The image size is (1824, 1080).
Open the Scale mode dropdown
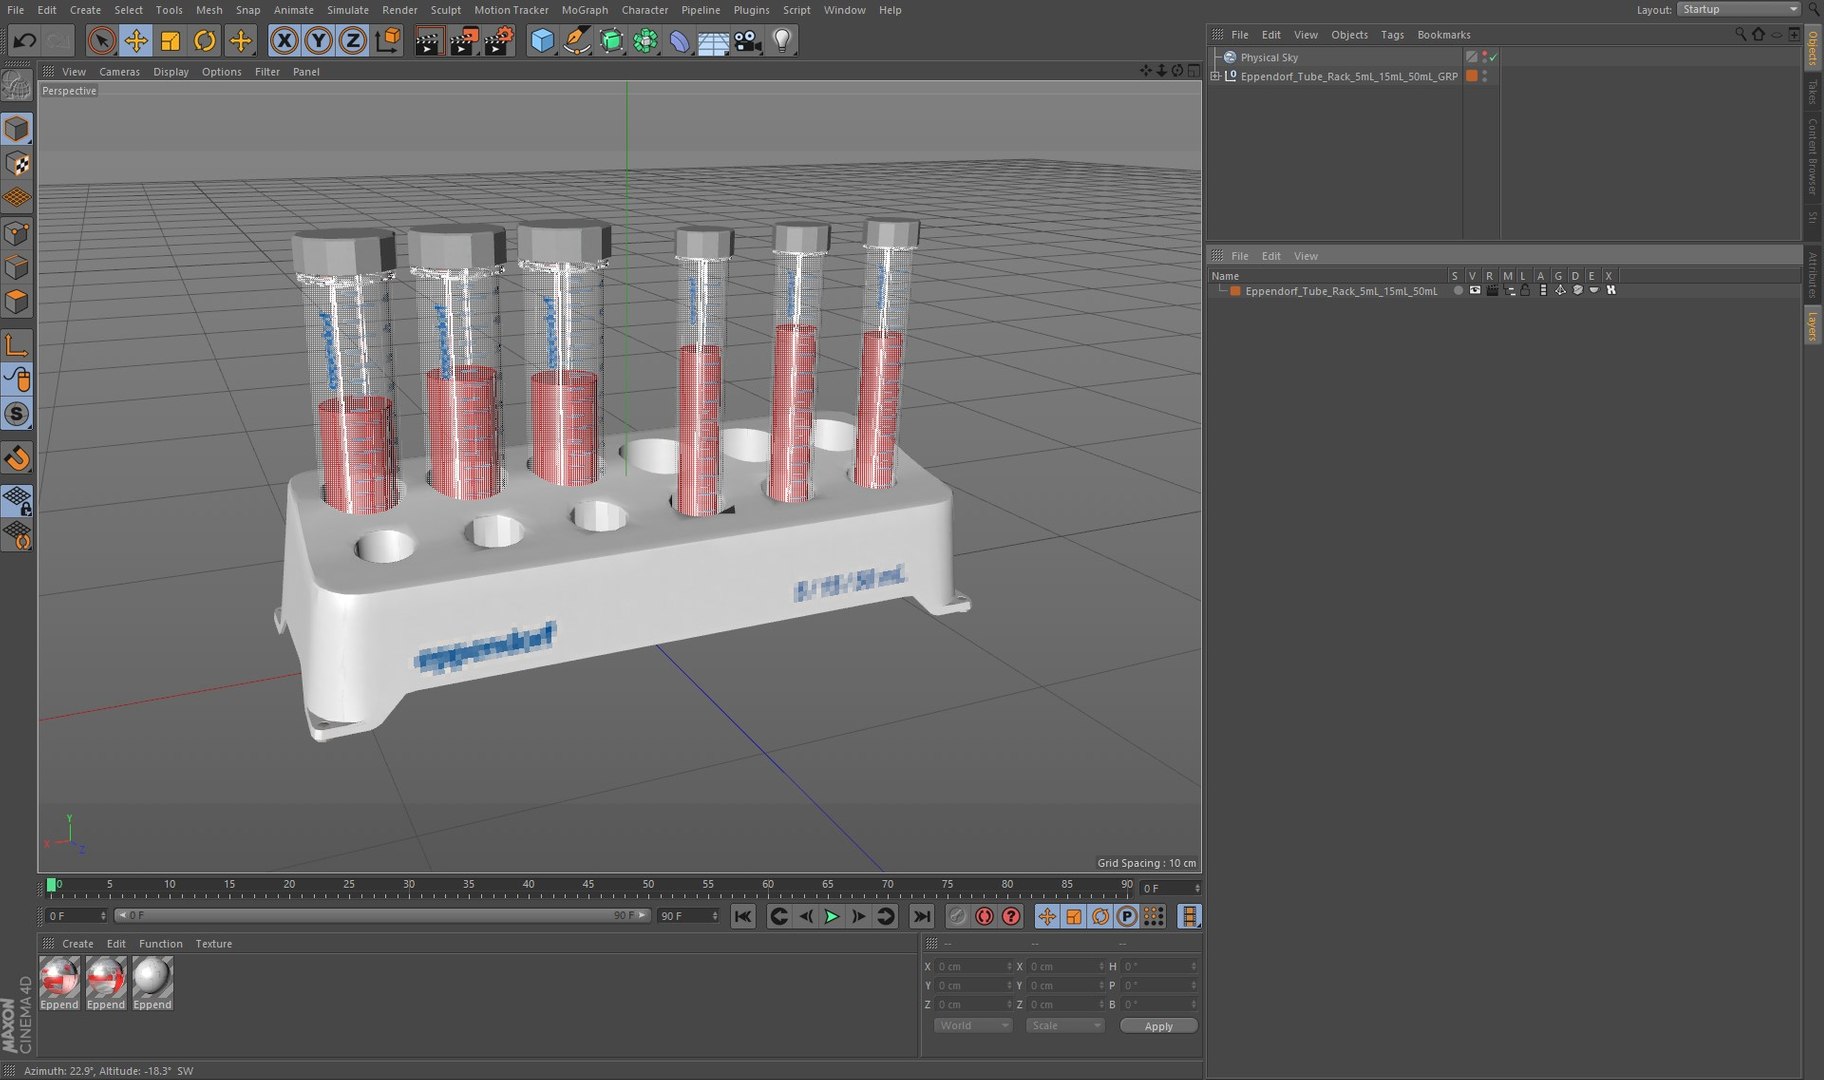[1065, 1026]
